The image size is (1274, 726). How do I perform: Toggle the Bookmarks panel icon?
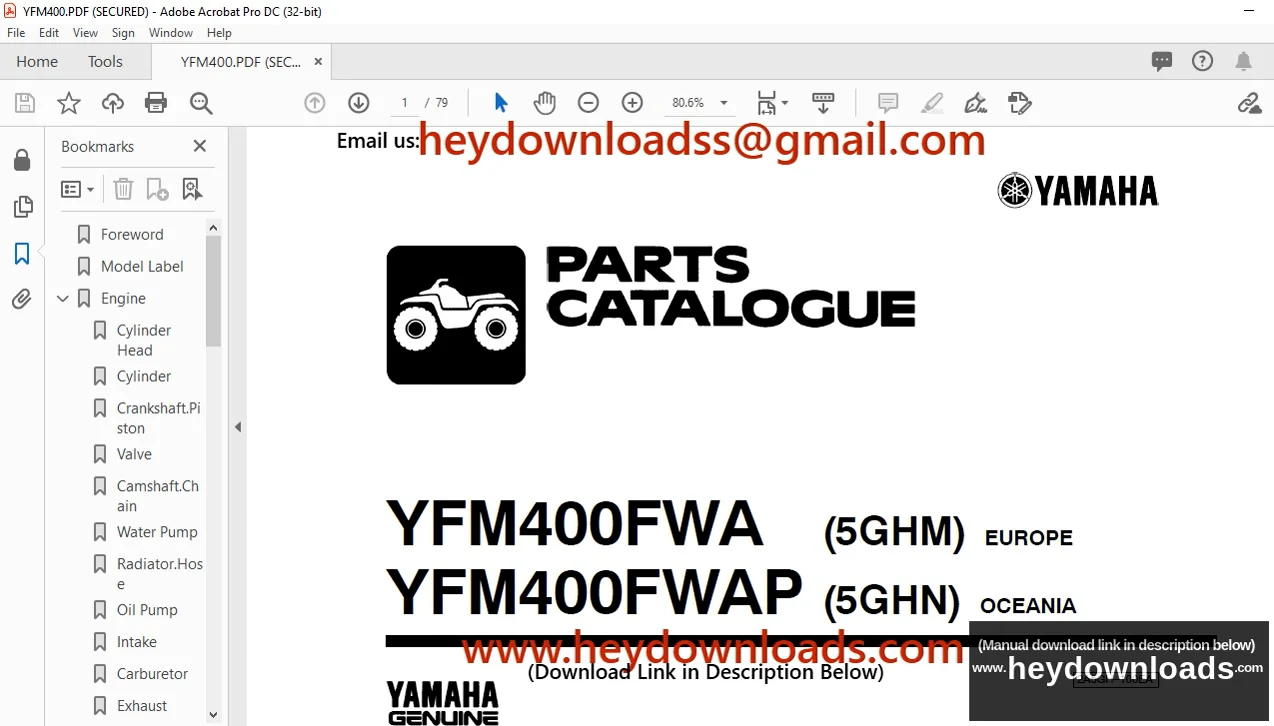click(x=21, y=253)
